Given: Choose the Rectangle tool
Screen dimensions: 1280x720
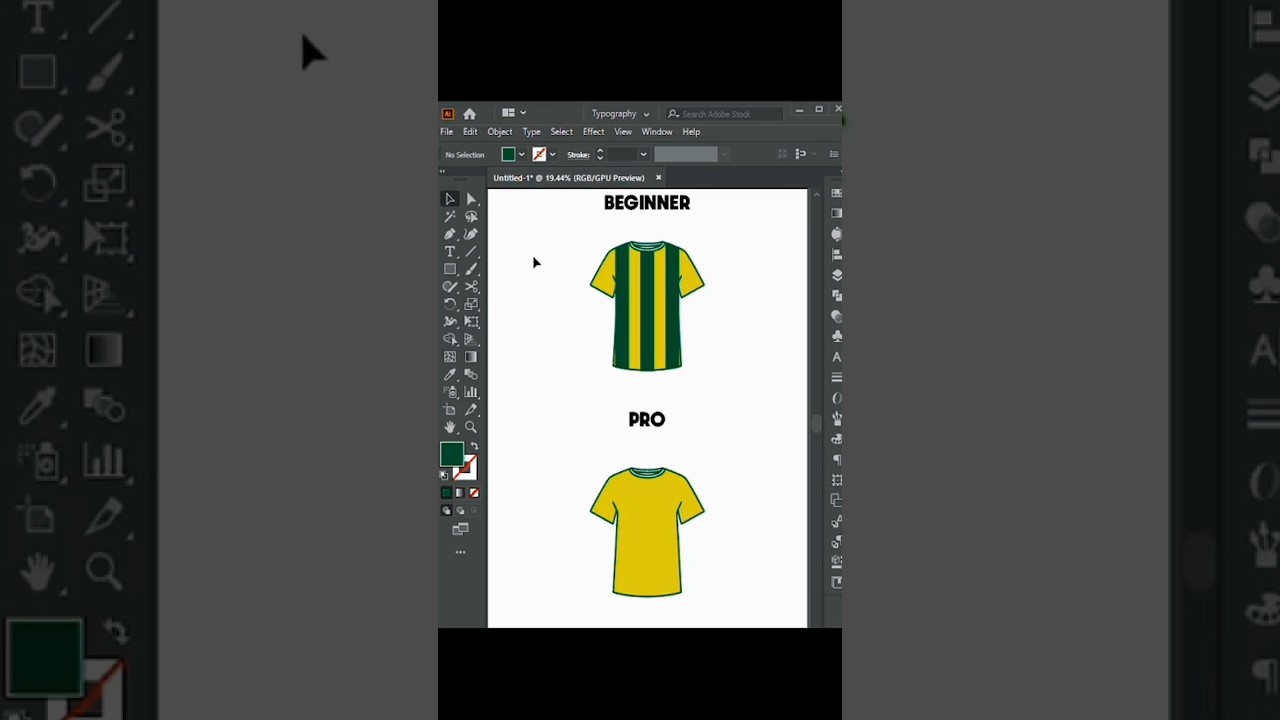Looking at the screenshot, I should pyautogui.click(x=450, y=269).
